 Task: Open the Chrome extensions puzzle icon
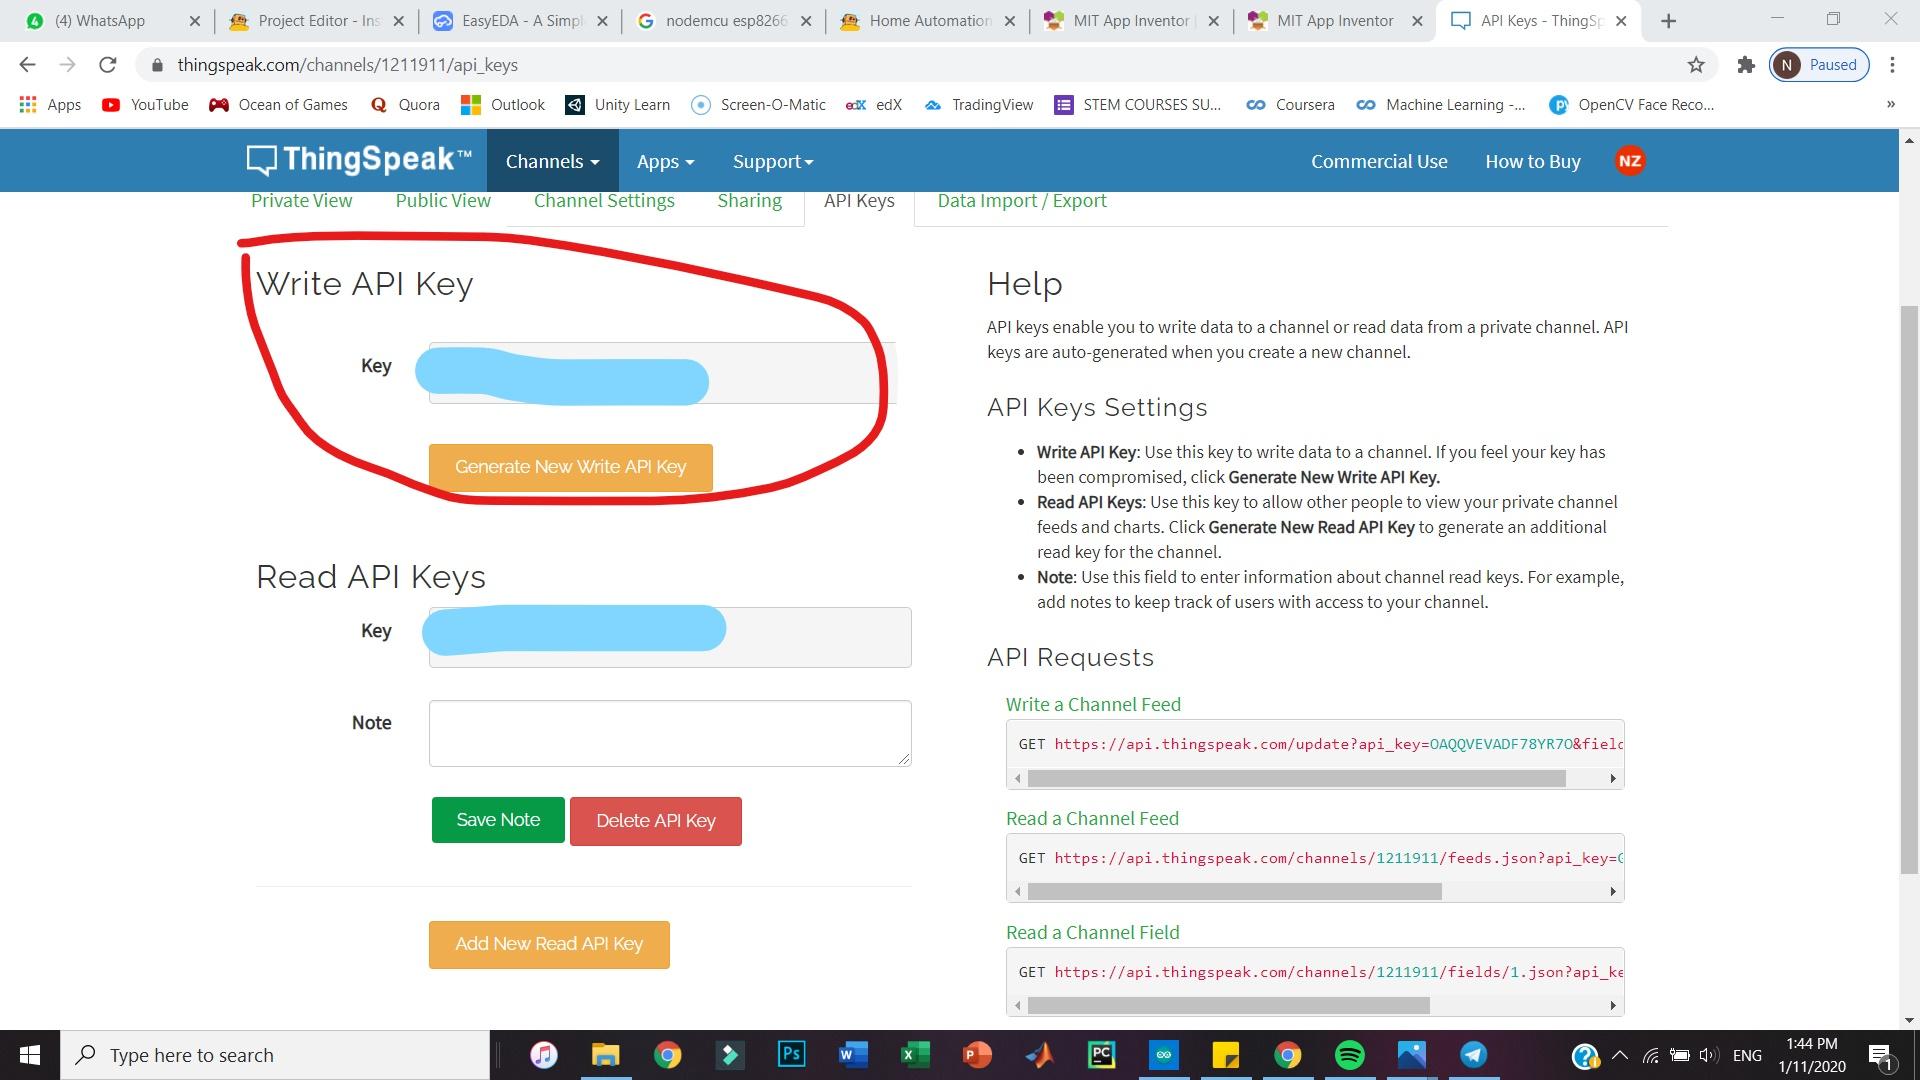pyautogui.click(x=1746, y=65)
